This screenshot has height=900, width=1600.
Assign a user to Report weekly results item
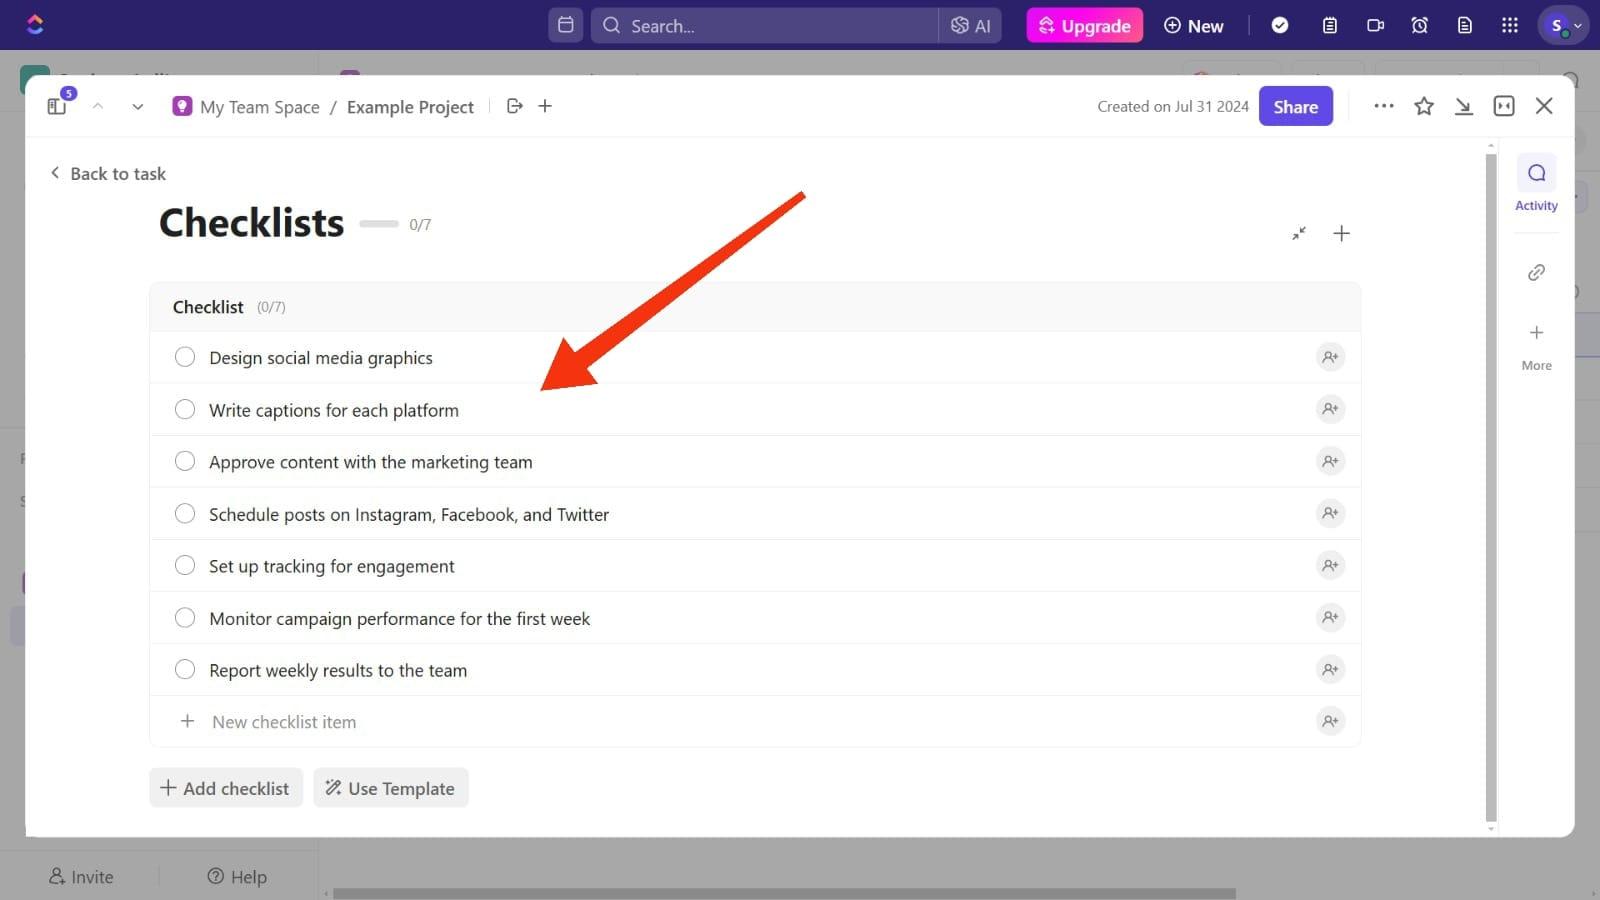click(x=1330, y=669)
